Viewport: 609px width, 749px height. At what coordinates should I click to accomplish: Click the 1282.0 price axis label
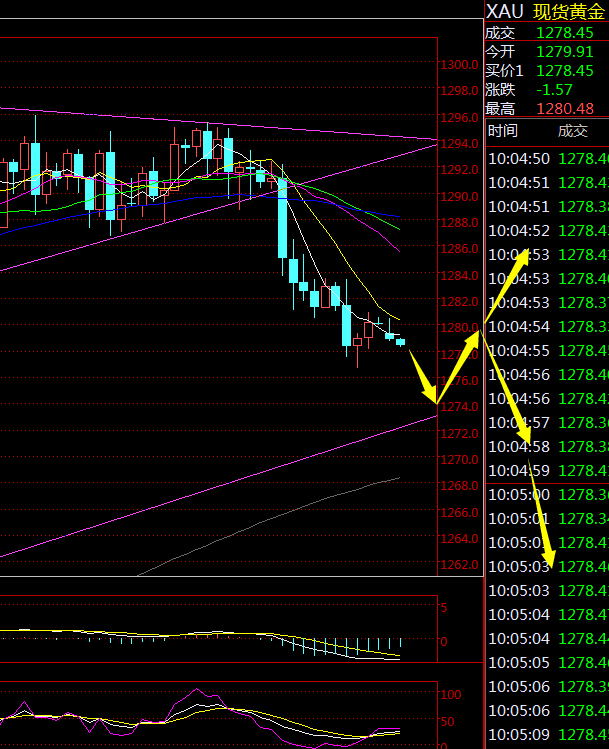tap(459, 302)
